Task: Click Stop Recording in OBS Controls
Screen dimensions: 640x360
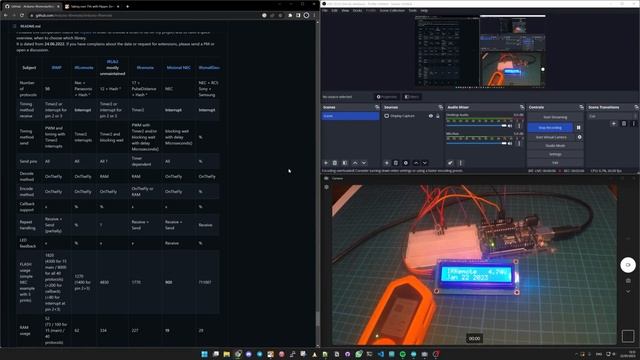Action: [x=550, y=128]
